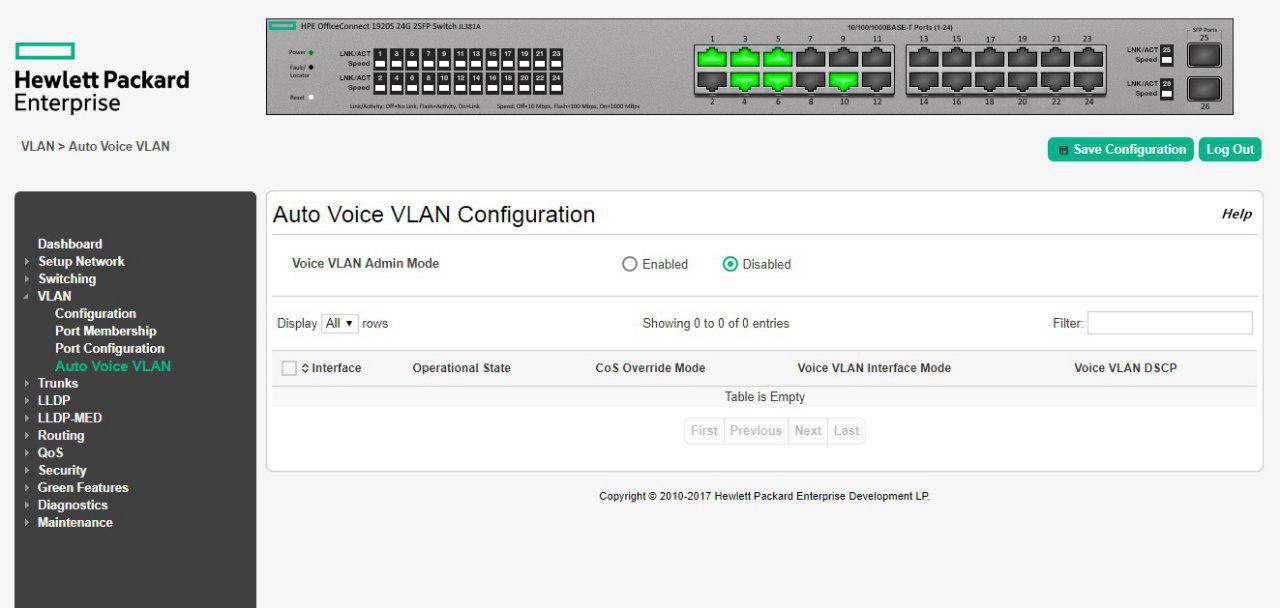Screen dimensions: 1280x608
Task: Click port 12 on the switch graphic
Action: click(x=877, y=81)
